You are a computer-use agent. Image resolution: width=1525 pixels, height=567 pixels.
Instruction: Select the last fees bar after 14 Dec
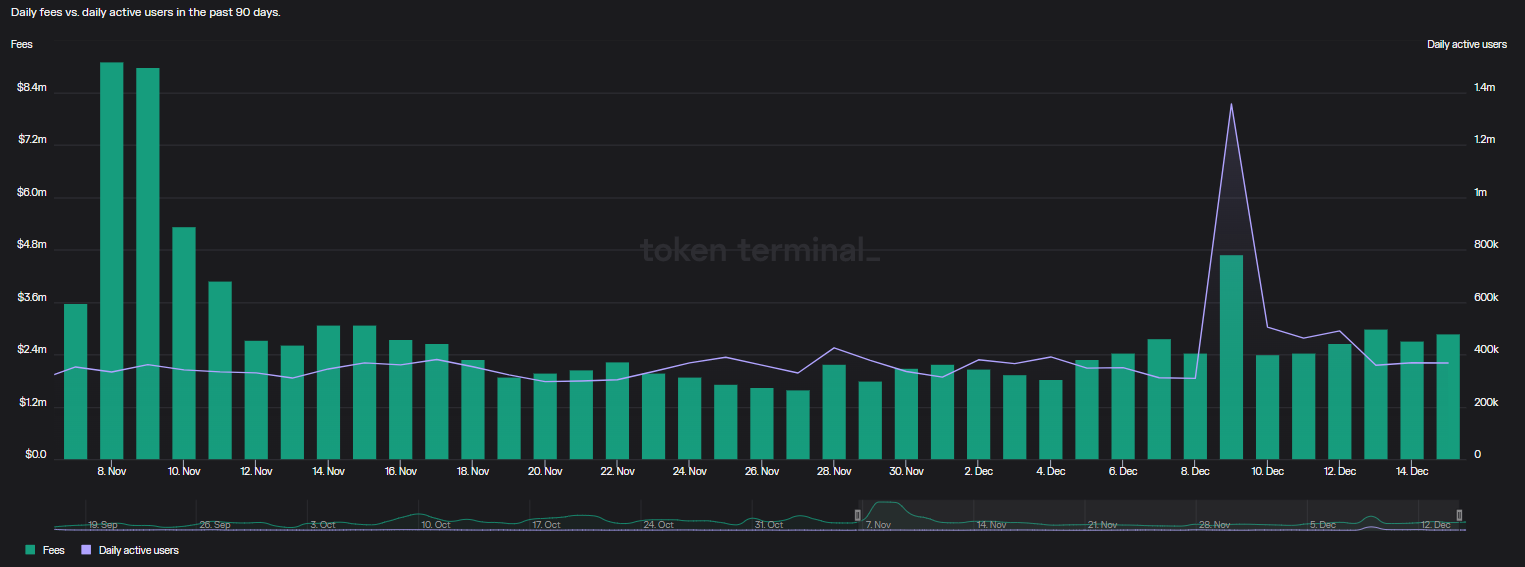[x=1448, y=395]
